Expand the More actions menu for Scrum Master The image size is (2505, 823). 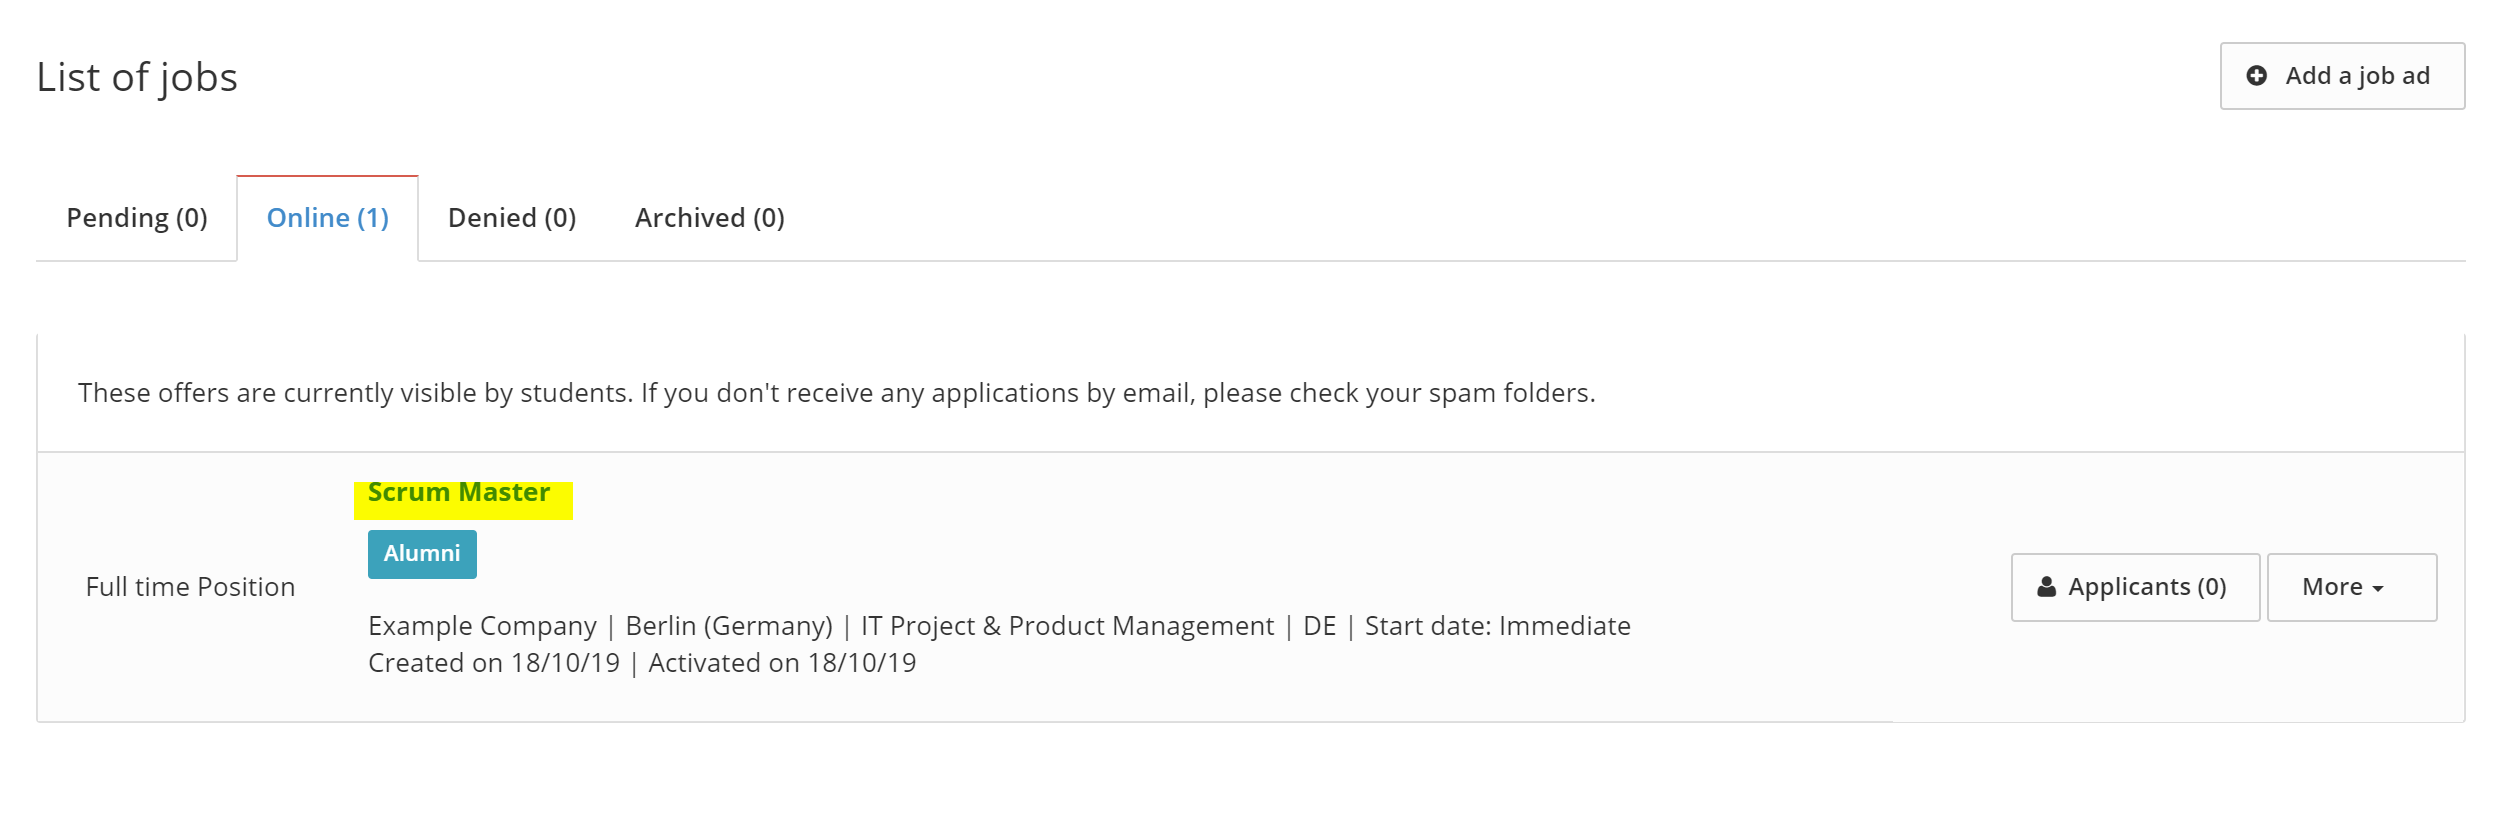(2352, 587)
